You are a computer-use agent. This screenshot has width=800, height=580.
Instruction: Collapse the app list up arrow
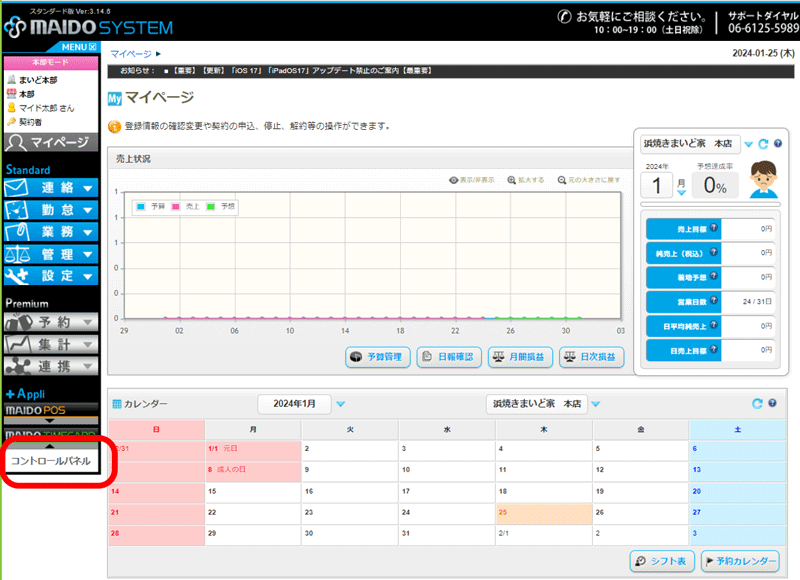pos(49,446)
